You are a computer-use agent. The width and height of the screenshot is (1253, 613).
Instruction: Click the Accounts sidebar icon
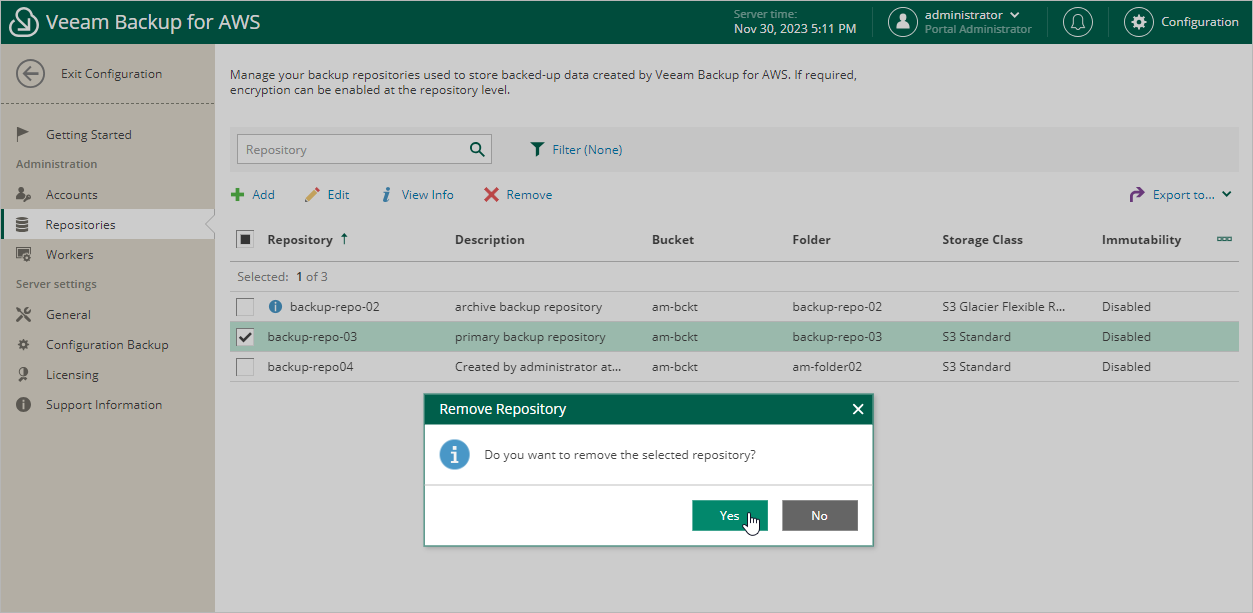point(23,195)
